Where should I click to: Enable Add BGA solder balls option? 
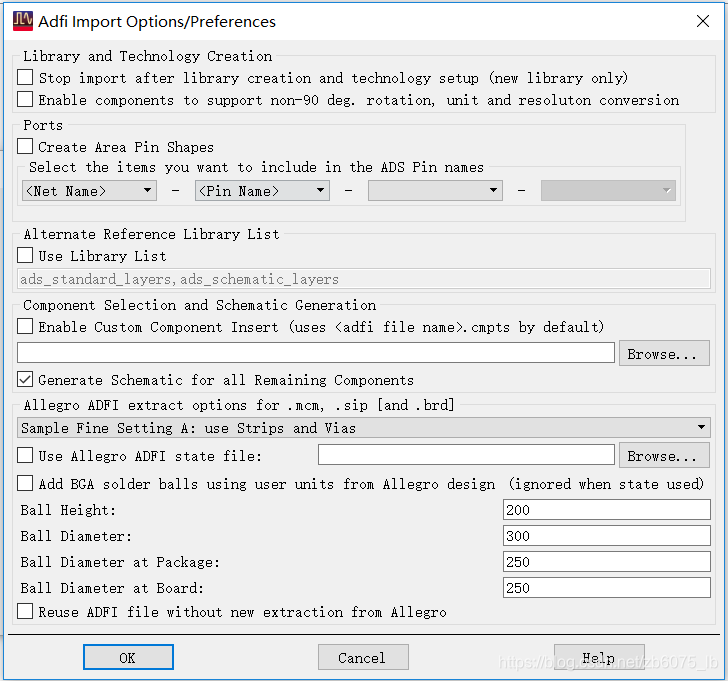25,483
